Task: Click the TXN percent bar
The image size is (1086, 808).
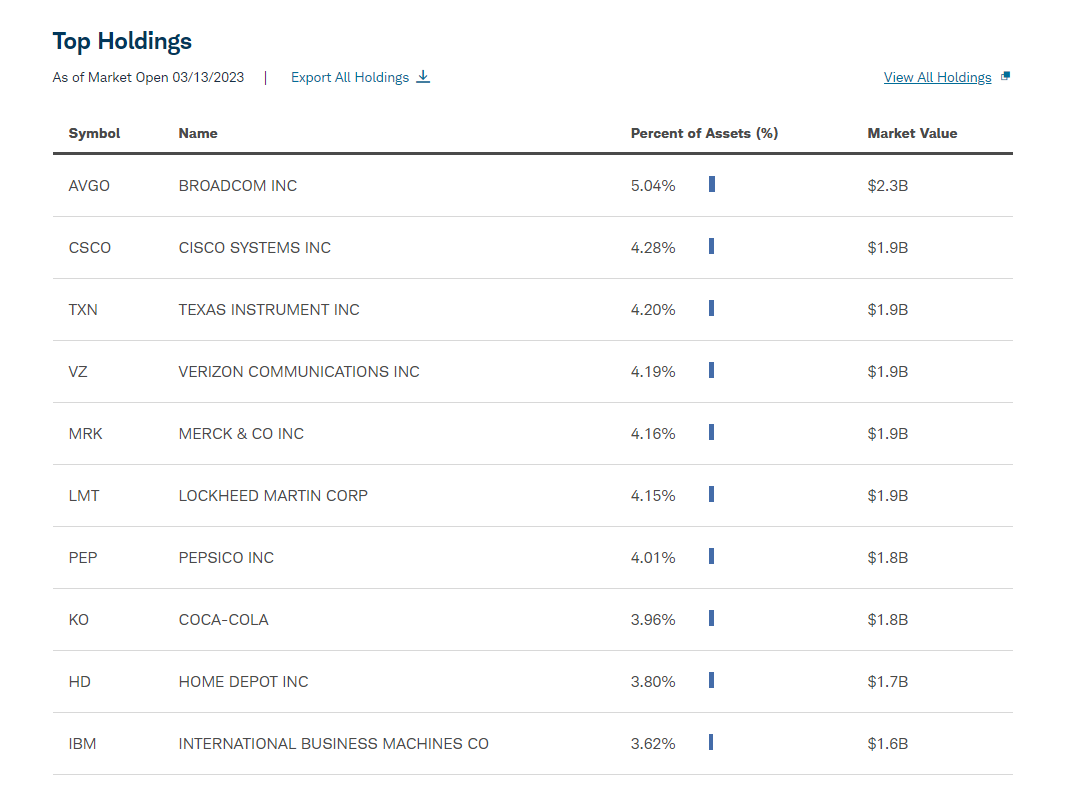Action: (x=711, y=308)
